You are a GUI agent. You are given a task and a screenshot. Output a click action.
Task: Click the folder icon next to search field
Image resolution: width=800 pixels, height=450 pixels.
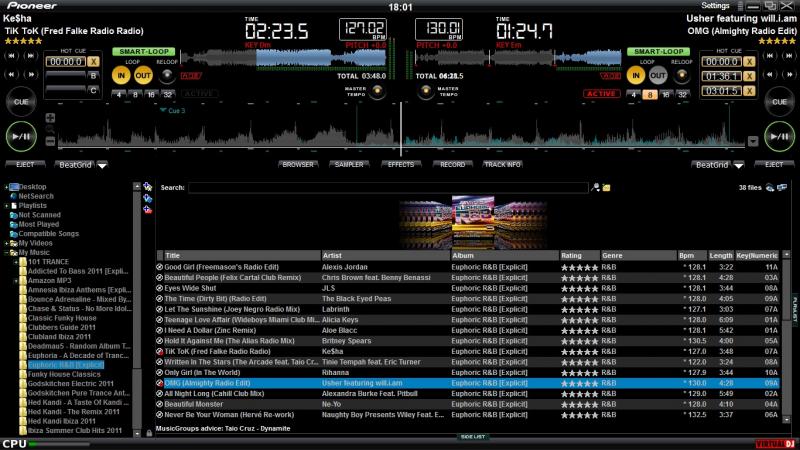pos(606,188)
